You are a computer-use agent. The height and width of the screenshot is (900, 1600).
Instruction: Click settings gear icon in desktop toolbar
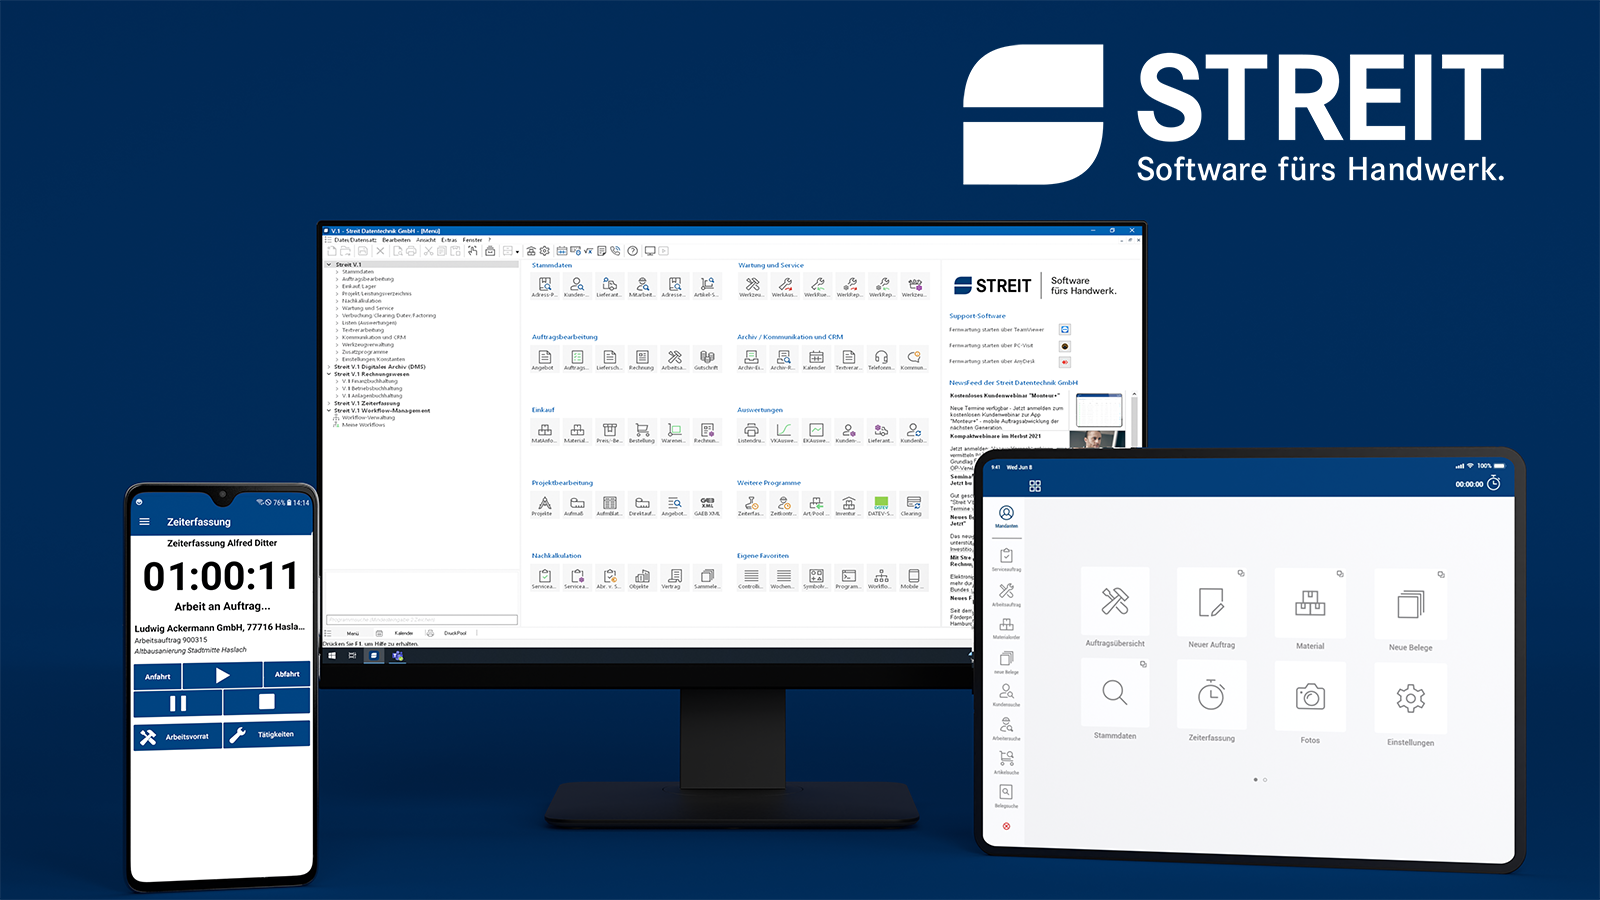[x=545, y=251]
